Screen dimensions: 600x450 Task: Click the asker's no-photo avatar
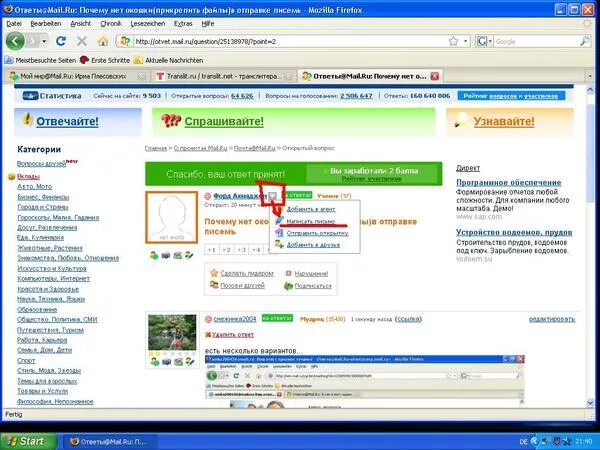point(171,217)
